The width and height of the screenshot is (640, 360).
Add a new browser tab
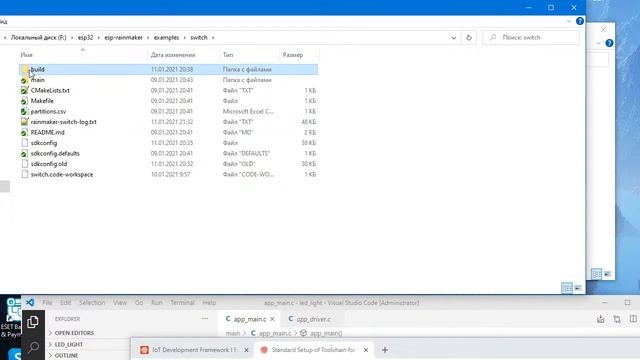[x=384, y=350]
